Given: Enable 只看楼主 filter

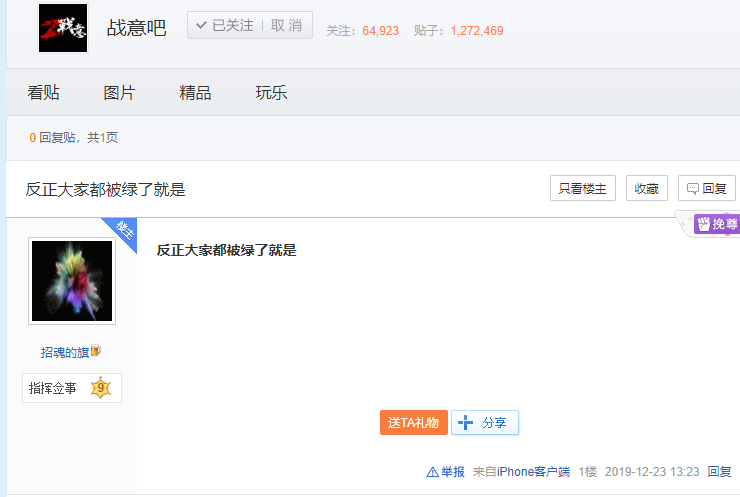Looking at the screenshot, I should coord(582,188).
